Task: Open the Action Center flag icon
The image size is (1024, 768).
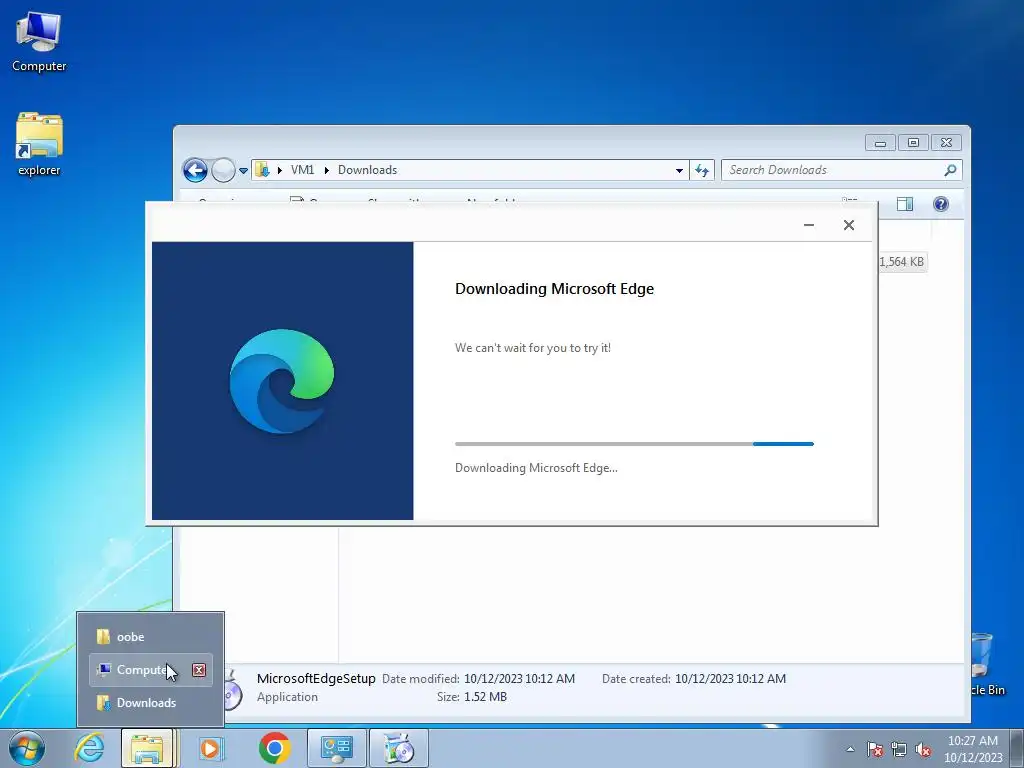Action: [875, 749]
